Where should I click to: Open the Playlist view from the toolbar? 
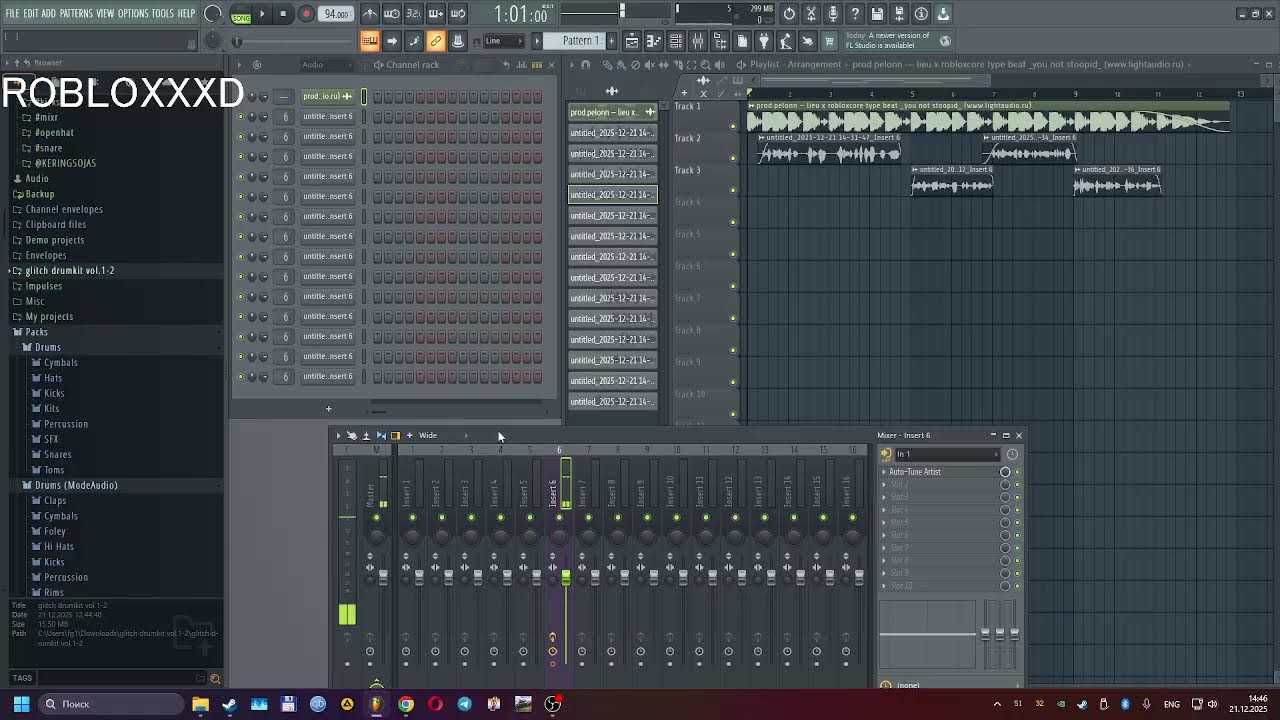coord(632,41)
